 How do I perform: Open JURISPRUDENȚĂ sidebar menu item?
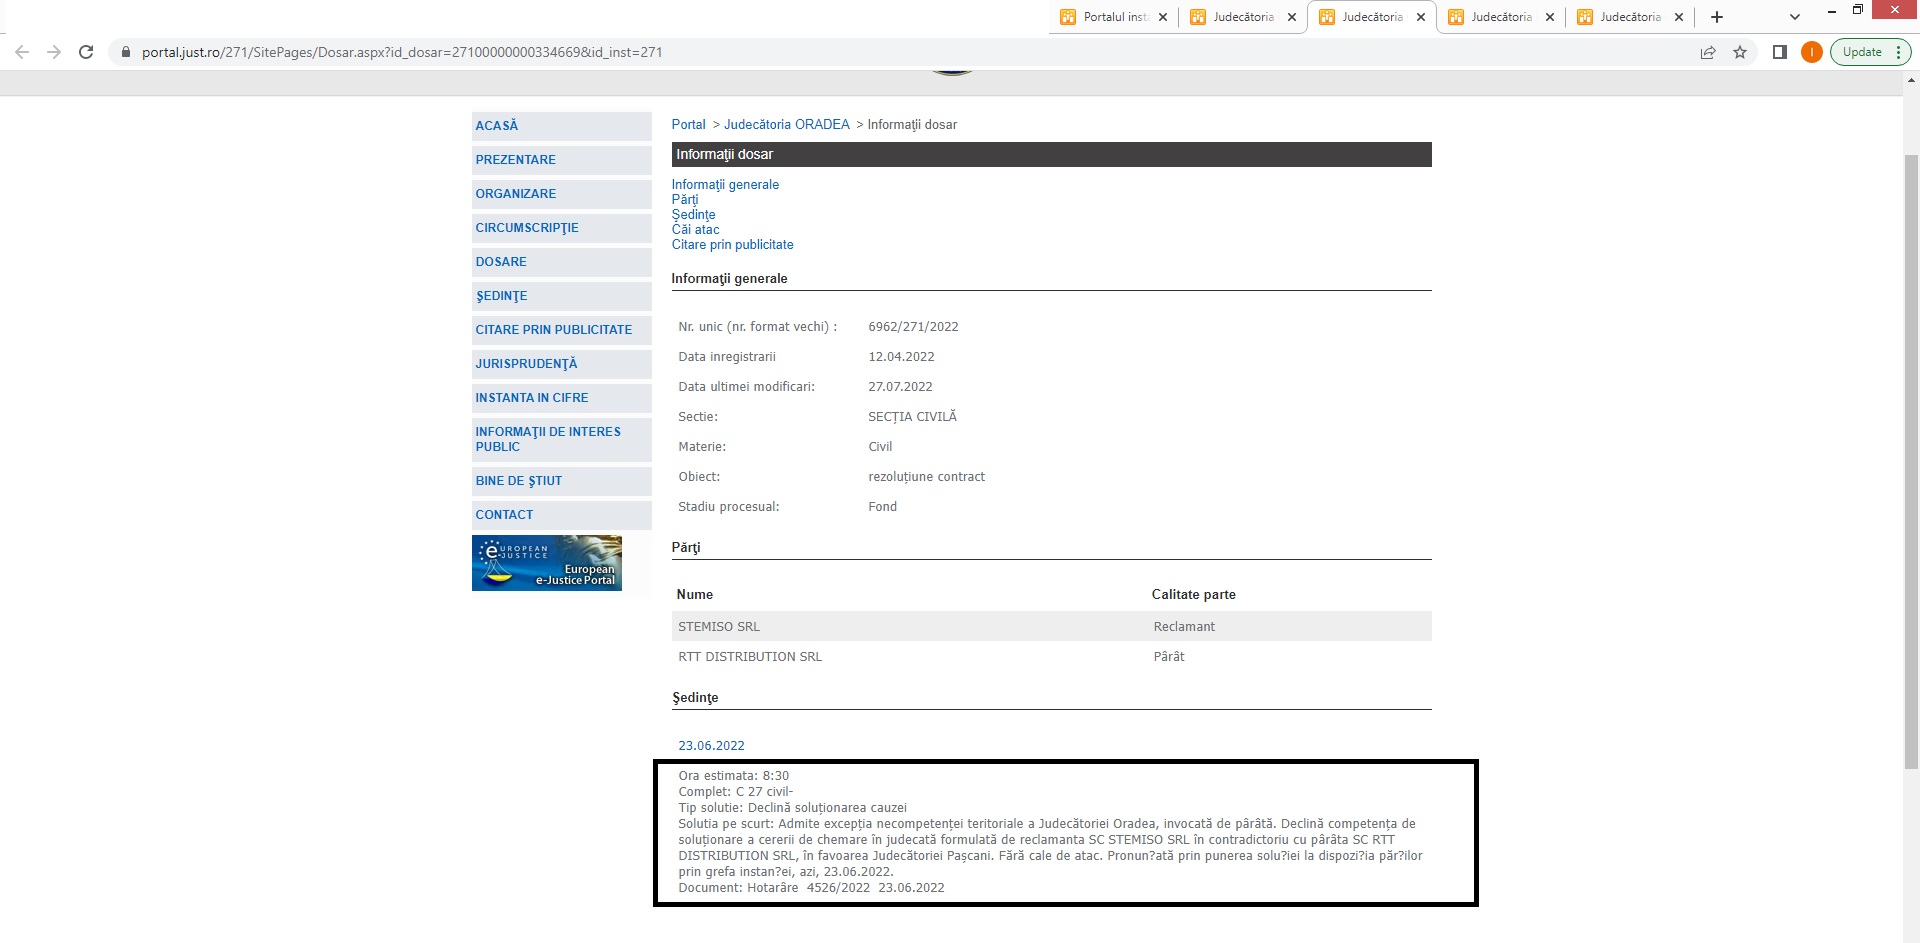point(526,364)
